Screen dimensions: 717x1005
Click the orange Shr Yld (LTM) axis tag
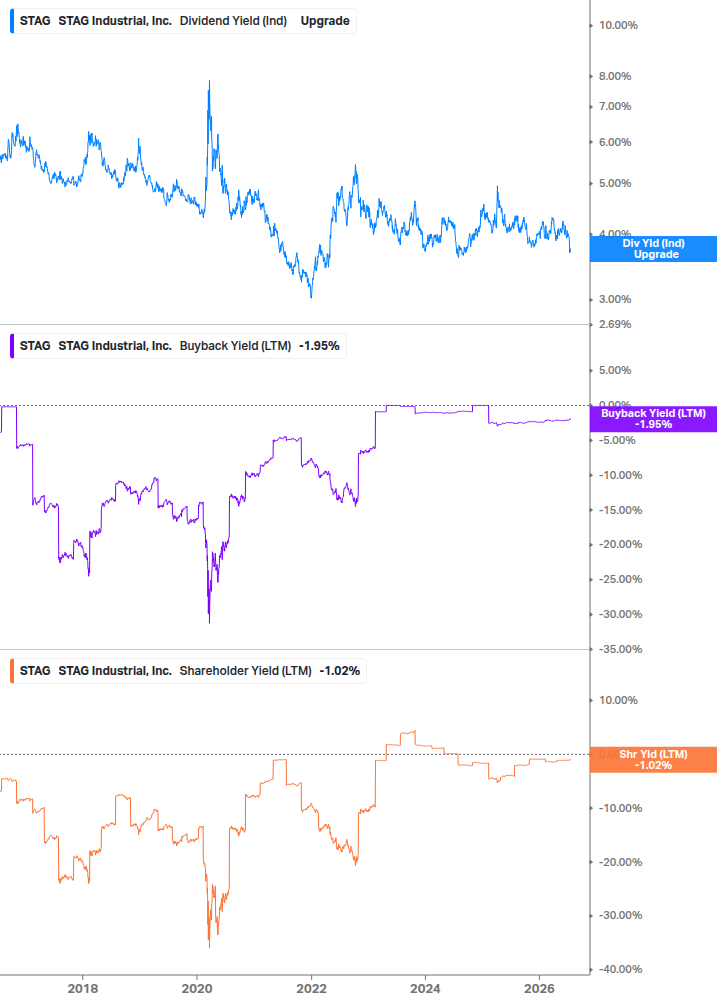[653, 760]
